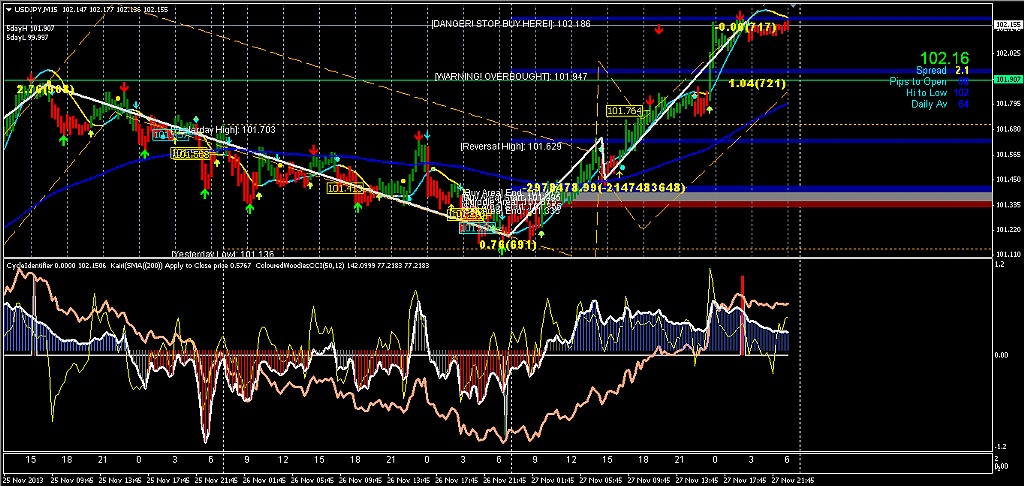The width and height of the screenshot is (1024, 486).
Task: Select the Pips to Open readout
Action: pos(929,82)
